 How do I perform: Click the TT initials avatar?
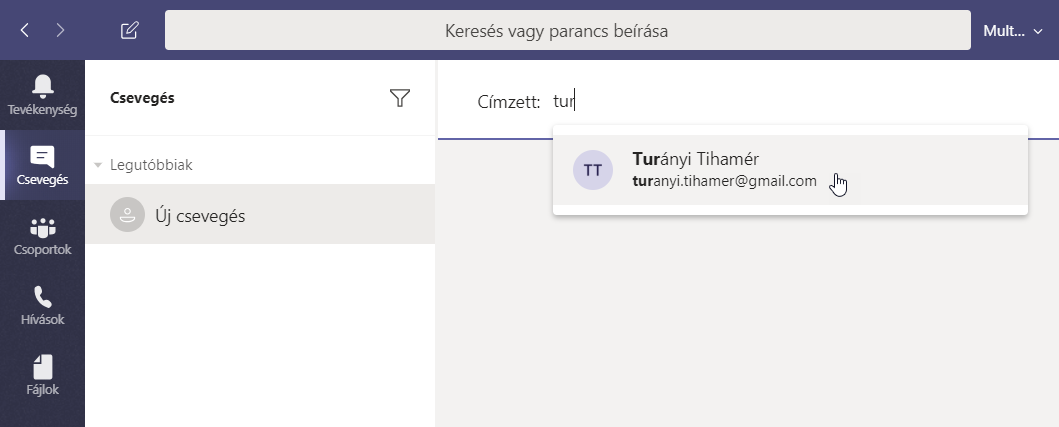[592, 170]
